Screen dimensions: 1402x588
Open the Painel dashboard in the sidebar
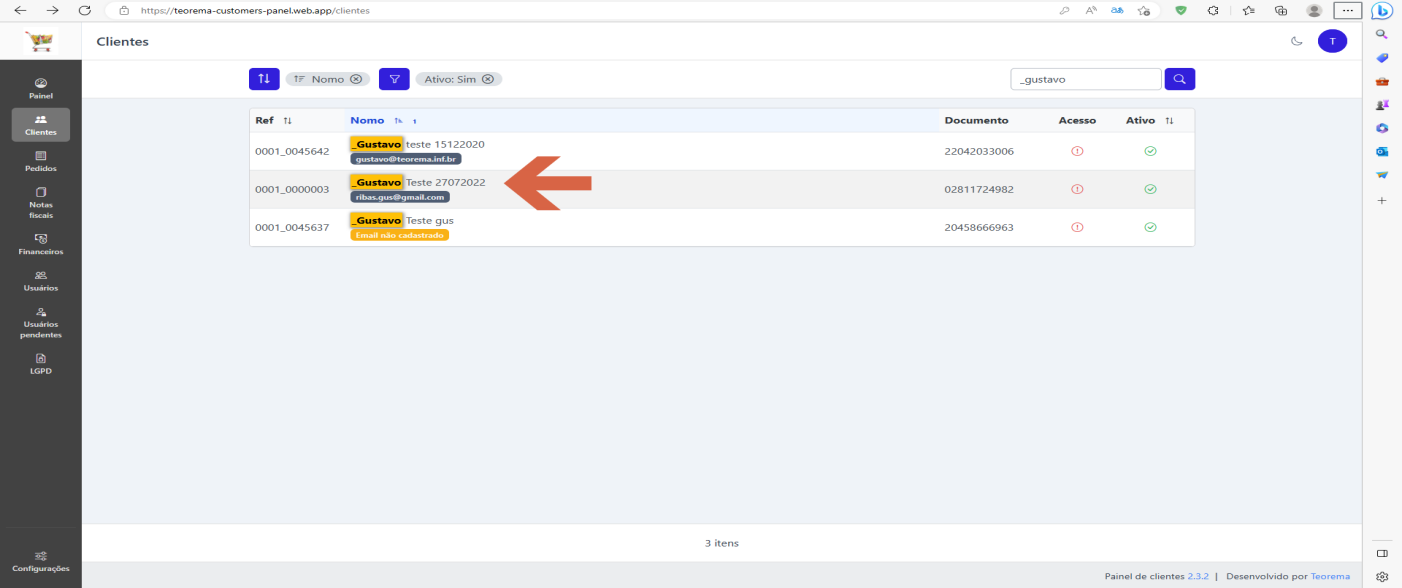click(41, 89)
